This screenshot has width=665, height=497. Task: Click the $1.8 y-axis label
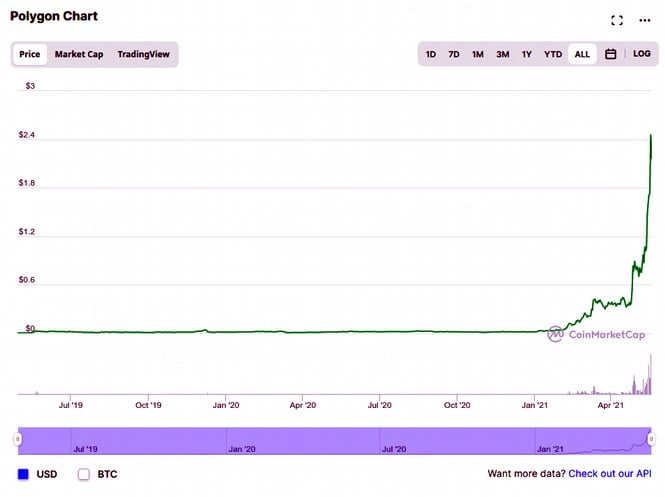pyautogui.click(x=26, y=183)
